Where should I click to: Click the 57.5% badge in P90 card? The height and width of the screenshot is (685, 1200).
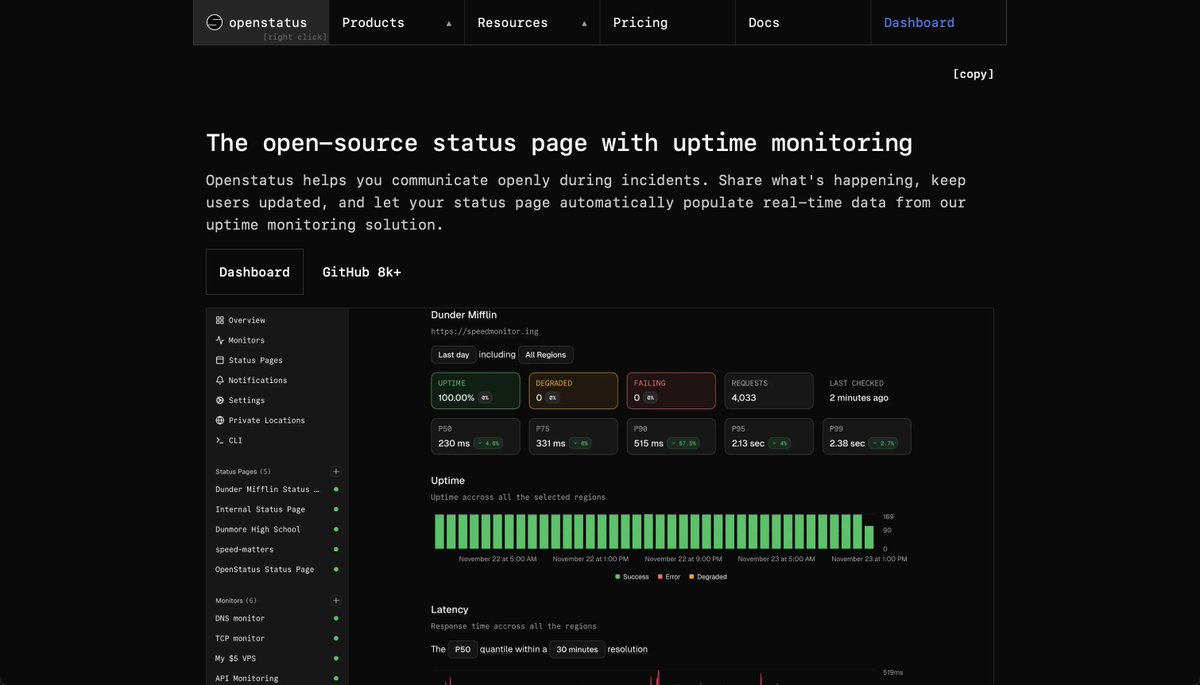(x=684, y=443)
